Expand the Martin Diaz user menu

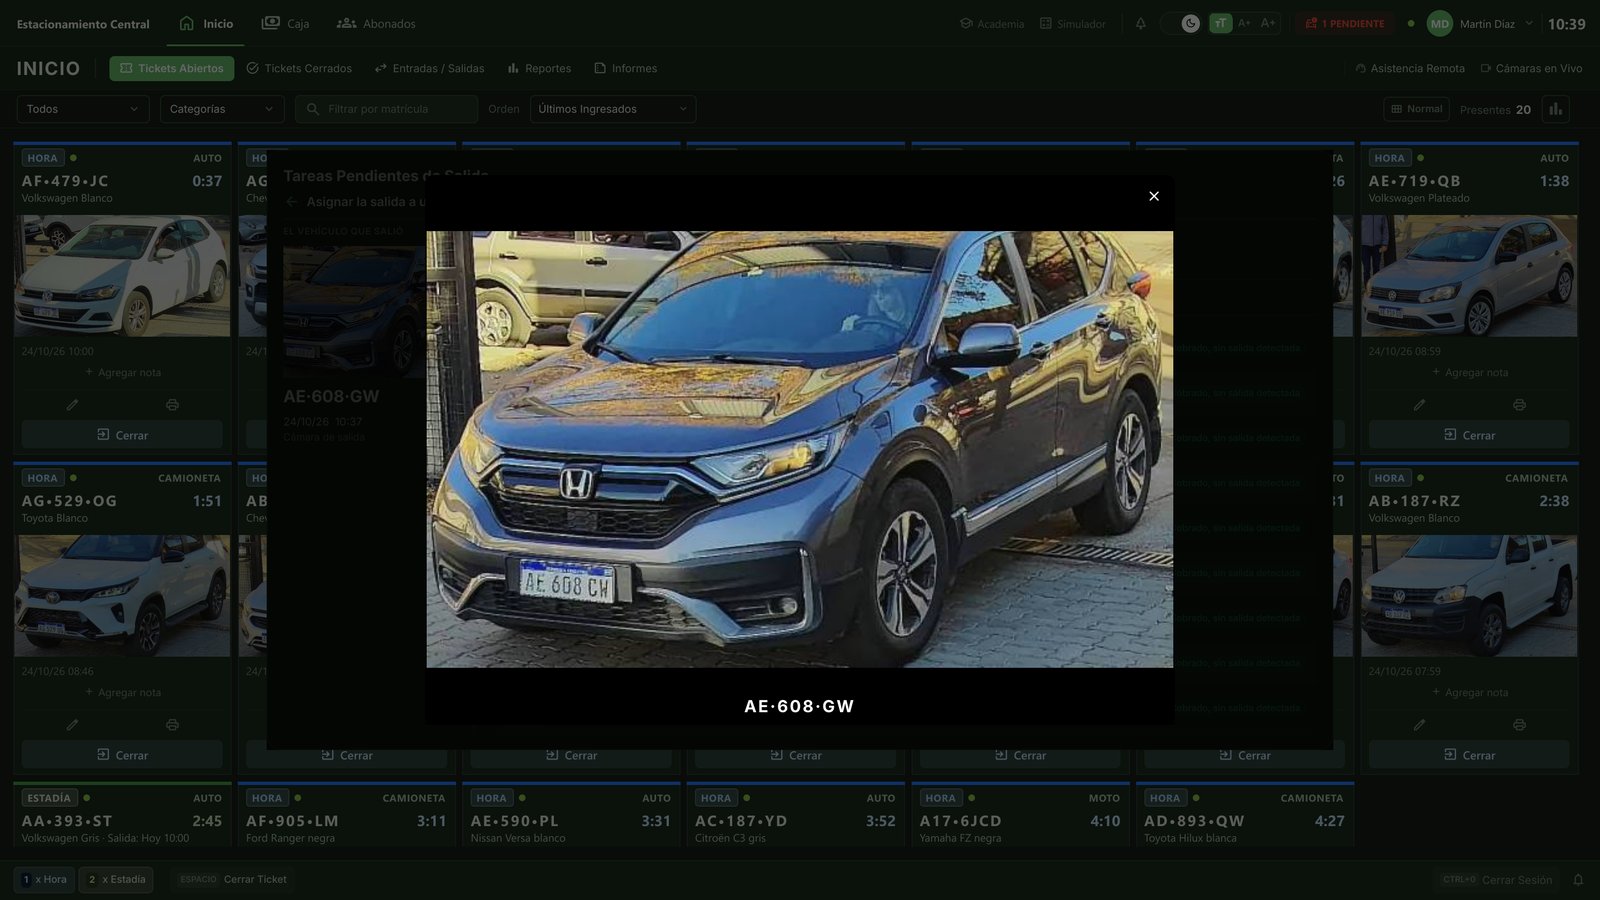pos(1480,23)
